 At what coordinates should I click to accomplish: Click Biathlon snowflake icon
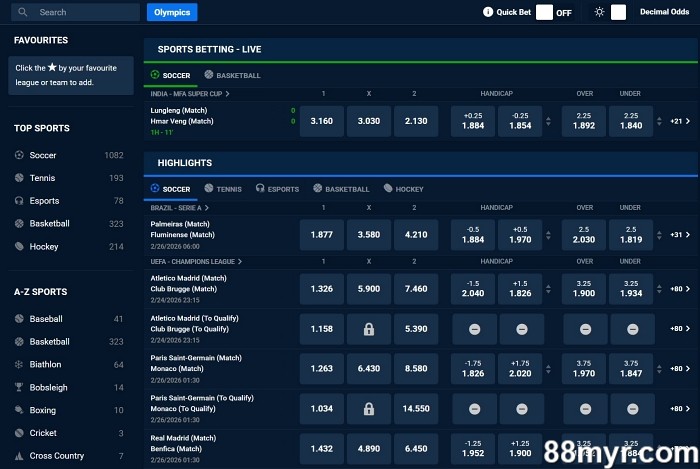point(19,365)
